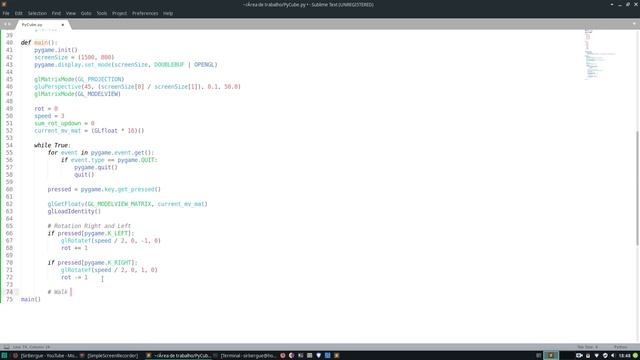This screenshot has height=360, width=640.
Task: Open the Help menu
Action: tap(168, 13)
